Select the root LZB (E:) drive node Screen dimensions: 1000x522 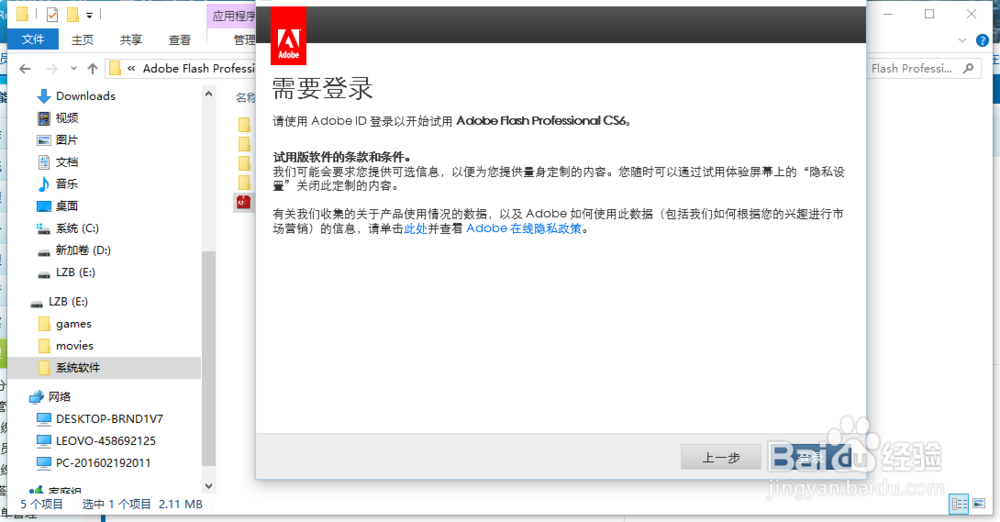(x=68, y=302)
